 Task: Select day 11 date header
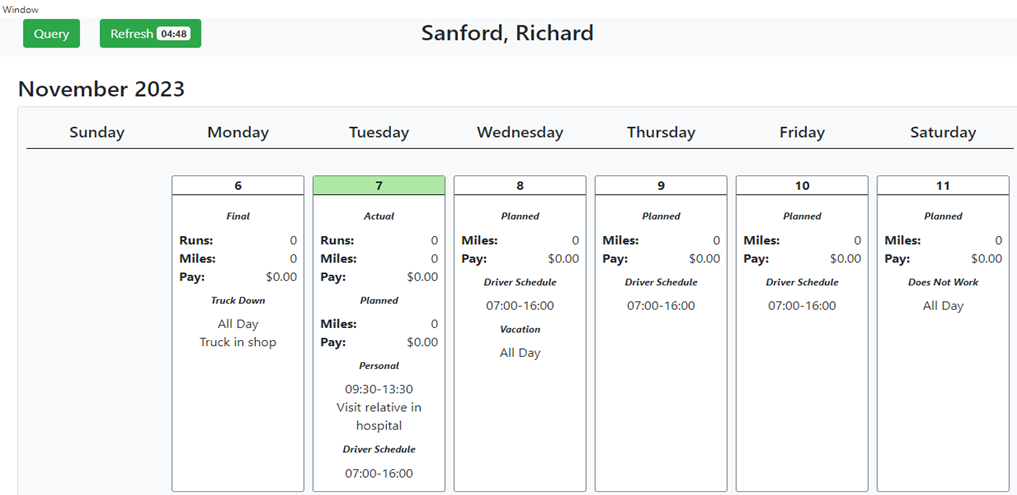tap(943, 186)
